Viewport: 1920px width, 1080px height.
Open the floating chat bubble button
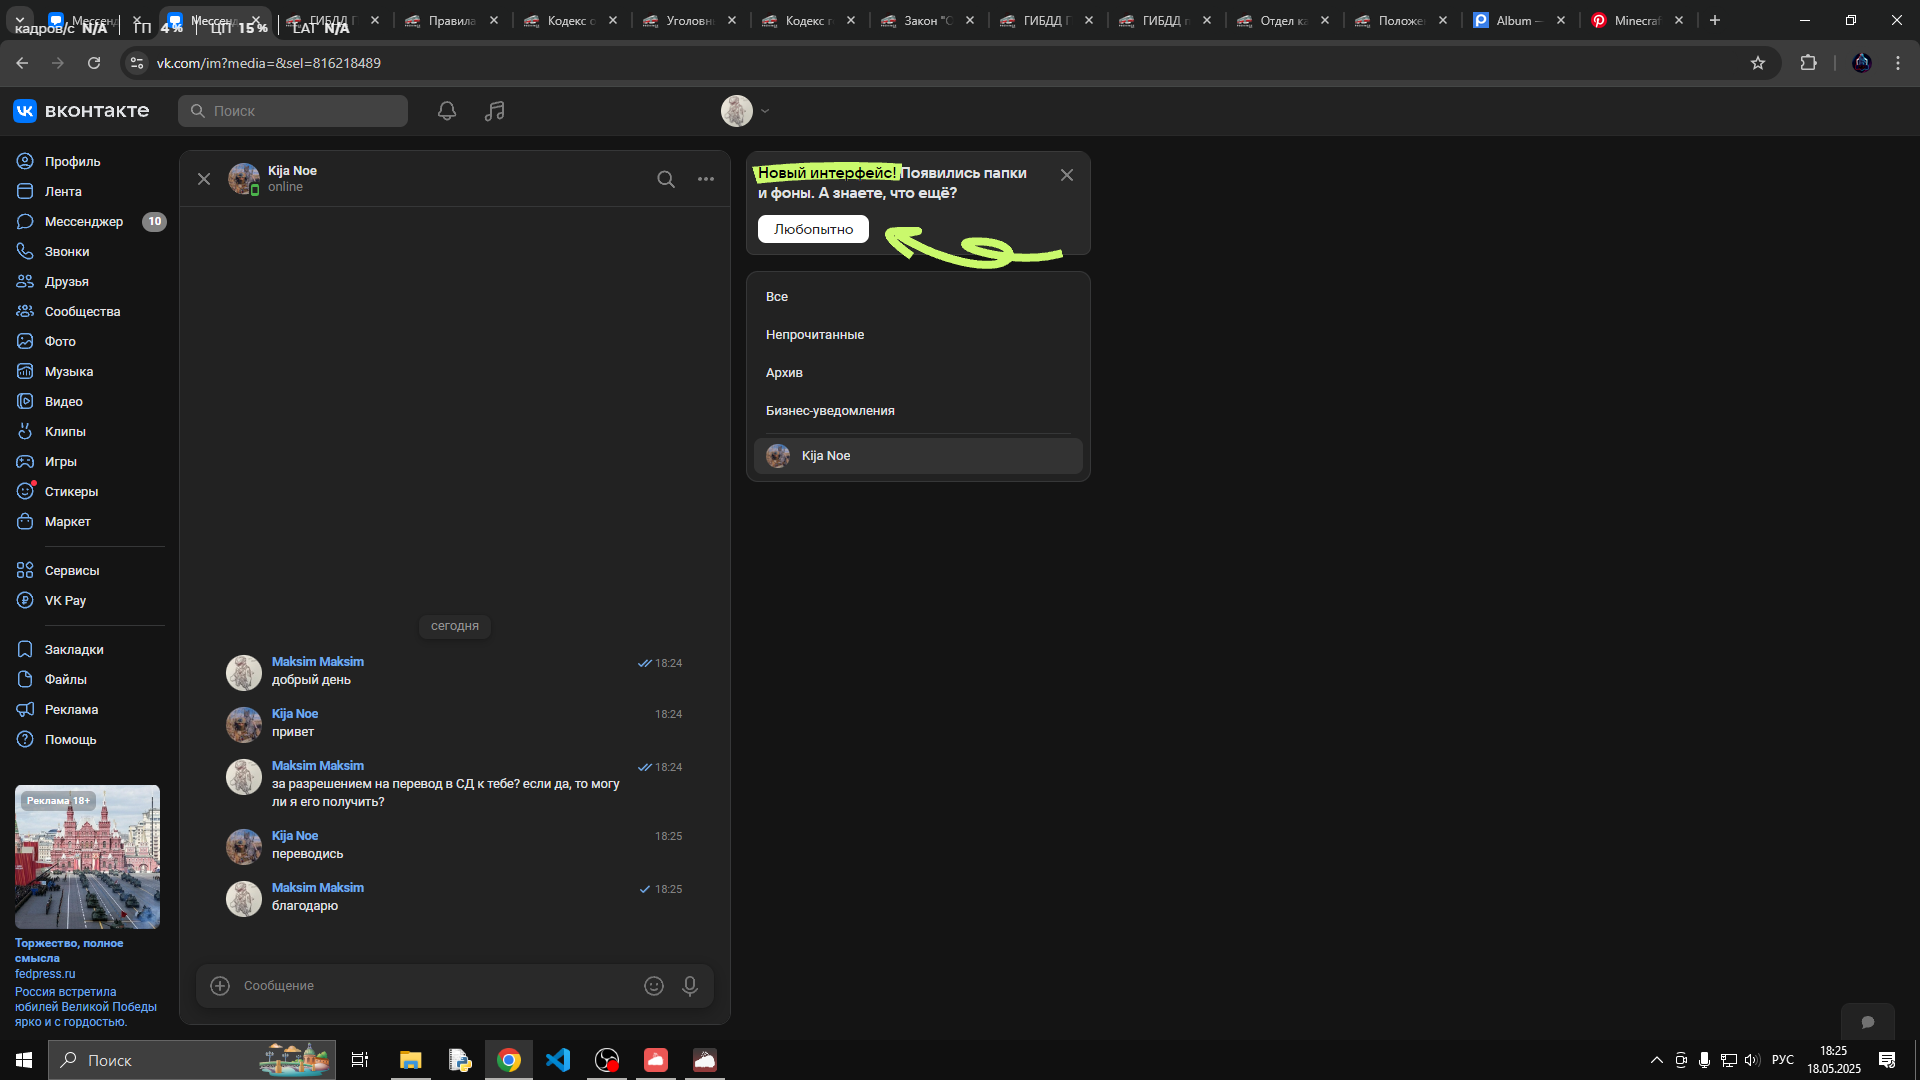point(1867,1022)
